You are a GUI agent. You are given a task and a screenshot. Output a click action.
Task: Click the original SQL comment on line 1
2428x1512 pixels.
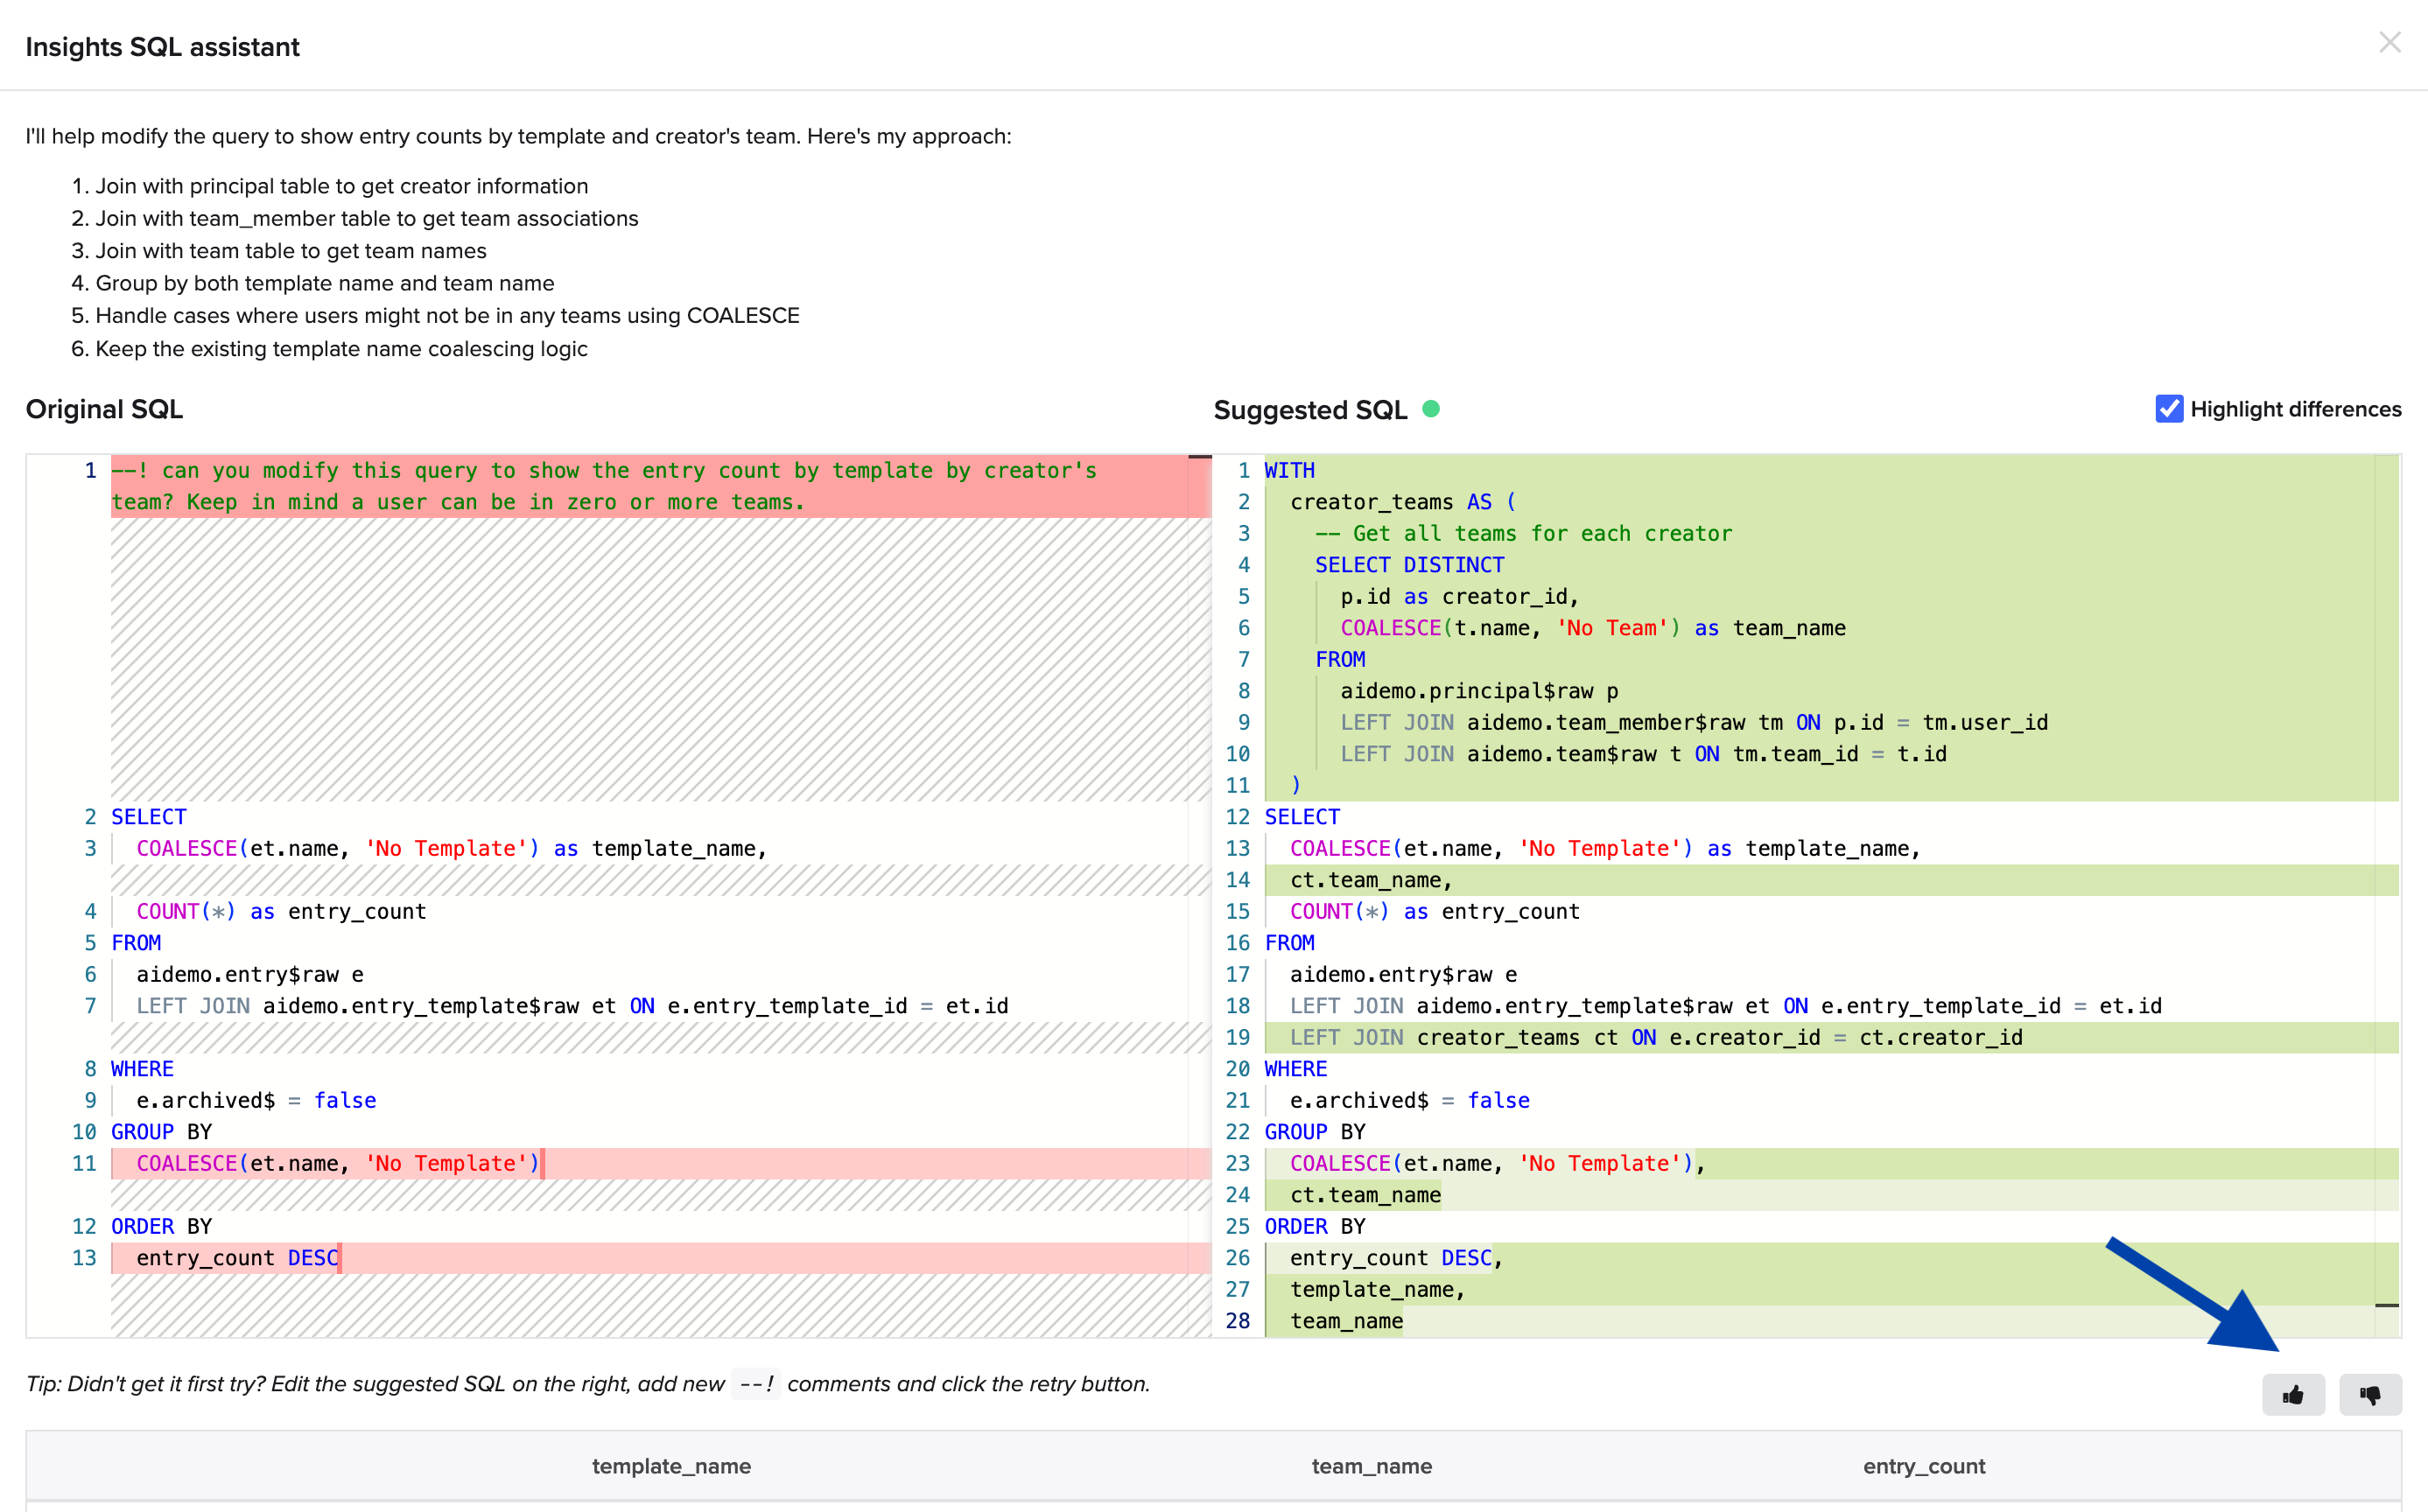click(604, 486)
